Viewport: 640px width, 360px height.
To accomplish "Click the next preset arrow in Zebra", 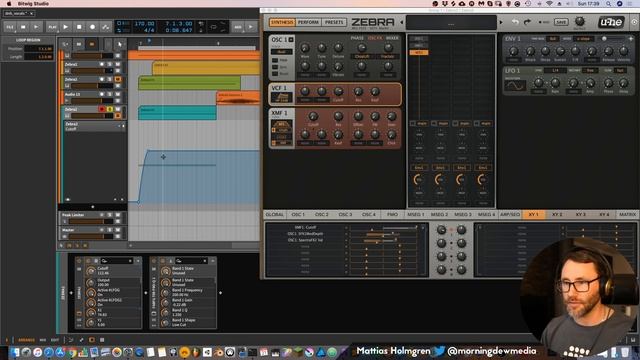I will point(501,22).
